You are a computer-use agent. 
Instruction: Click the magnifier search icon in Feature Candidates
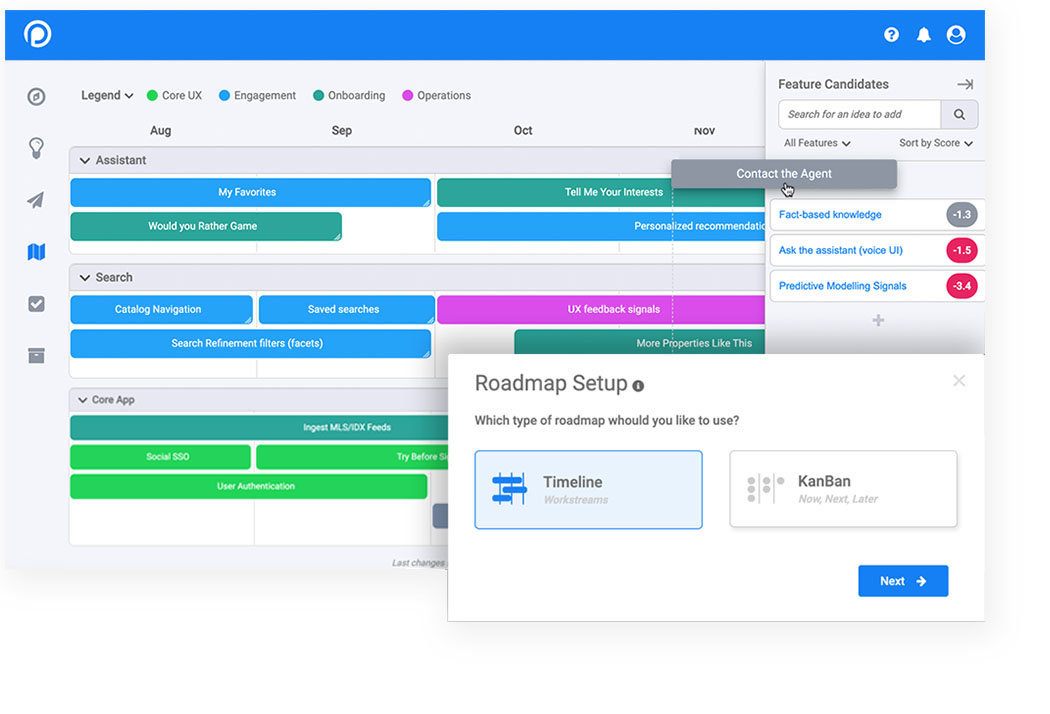(958, 114)
